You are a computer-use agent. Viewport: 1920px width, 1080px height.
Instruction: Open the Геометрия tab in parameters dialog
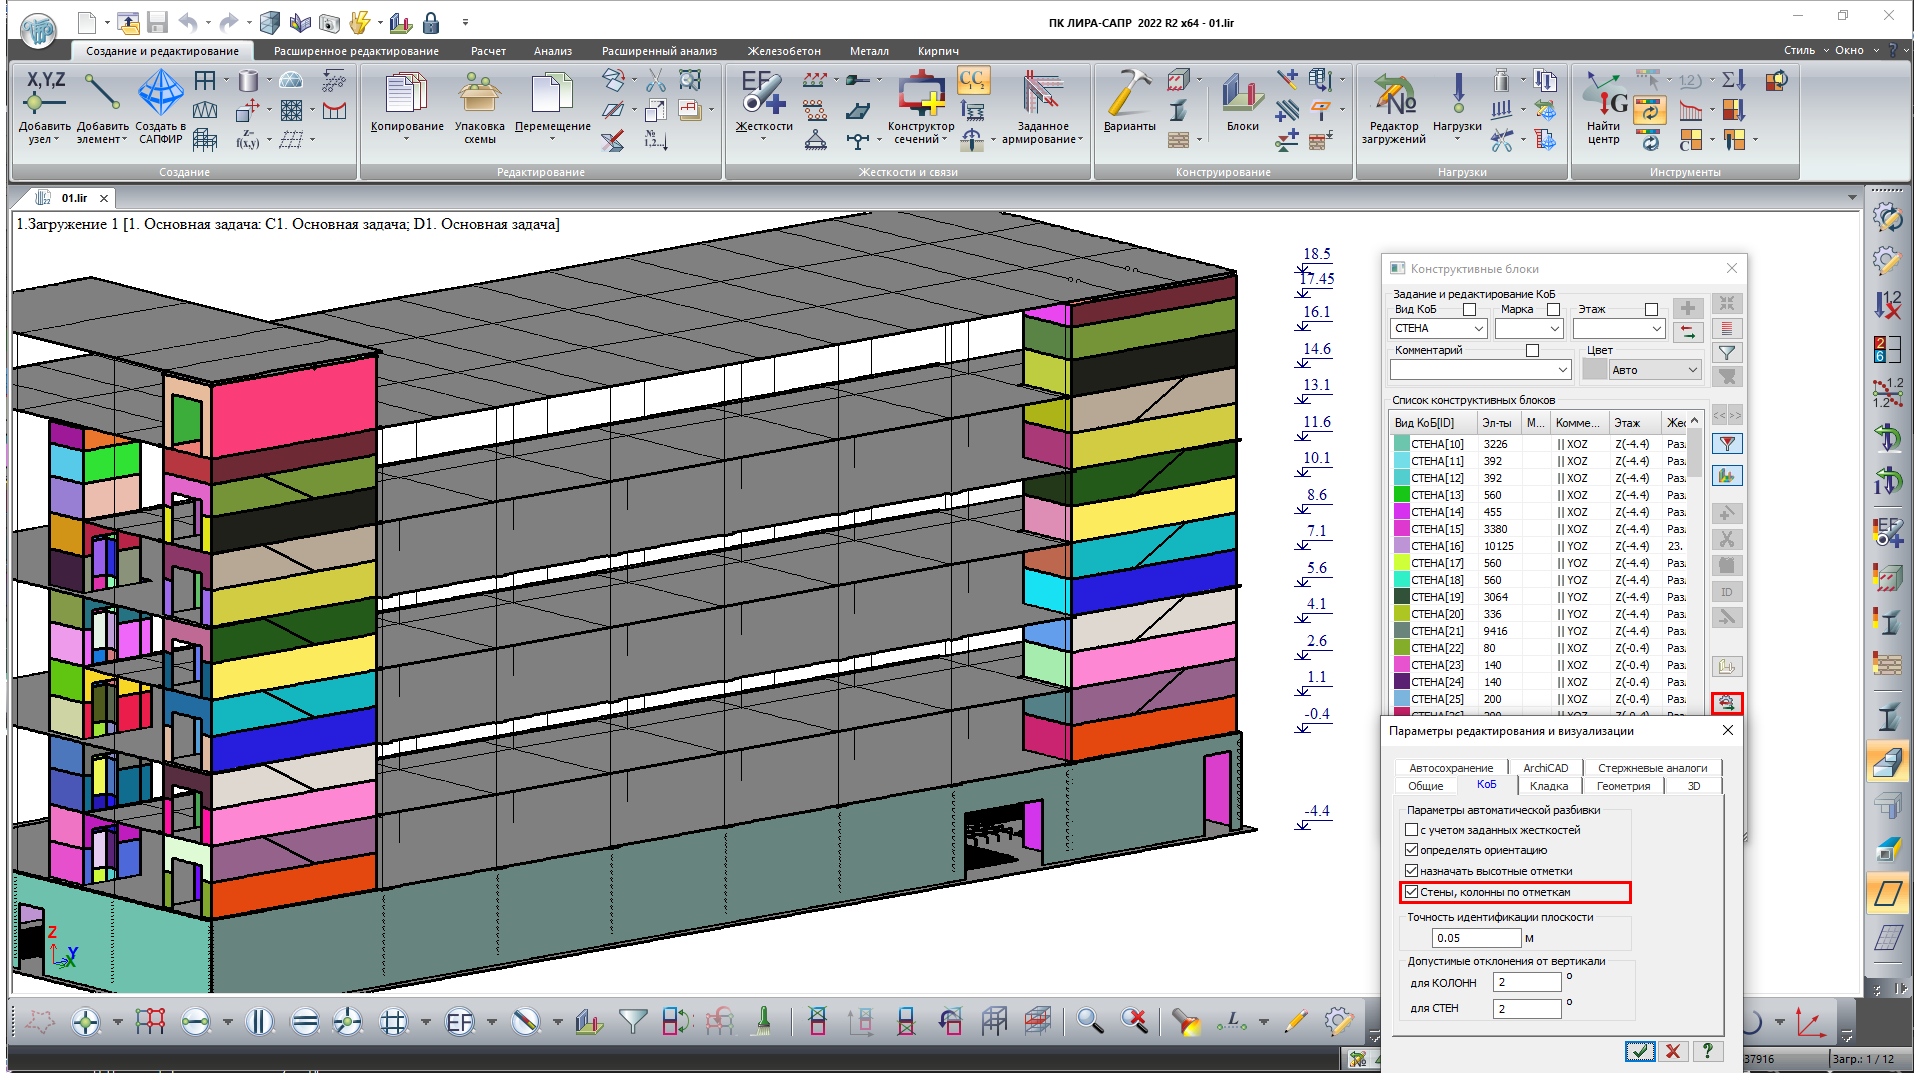click(x=1622, y=786)
